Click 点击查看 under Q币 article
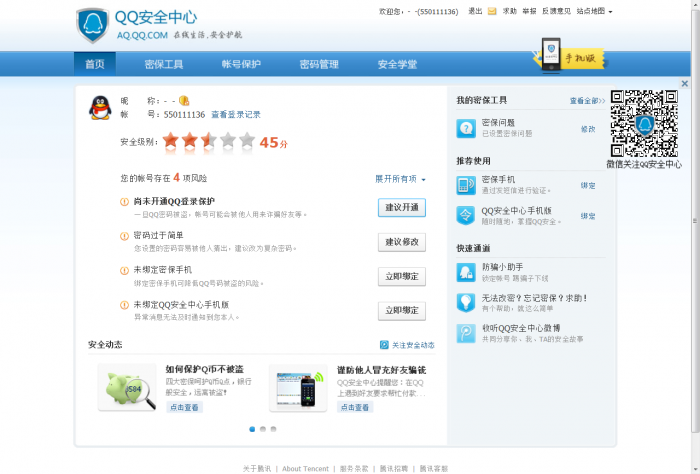Screen dimensions: 700x474 tap(184, 407)
